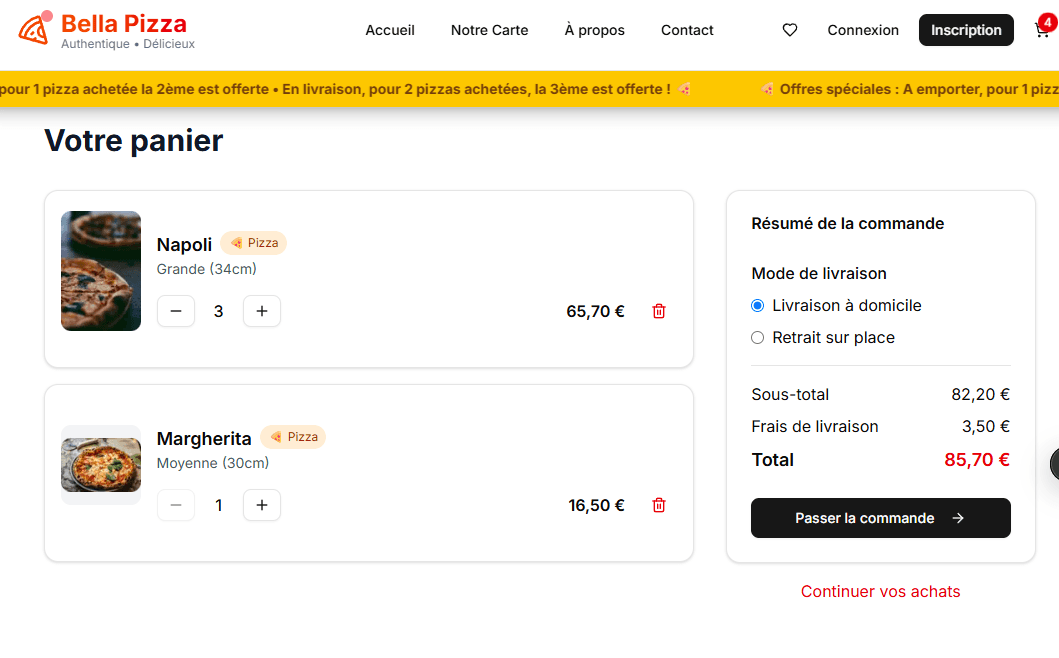Click the plus icon beside Margherita
Viewport: 1059px width, 658px height.
(261, 505)
